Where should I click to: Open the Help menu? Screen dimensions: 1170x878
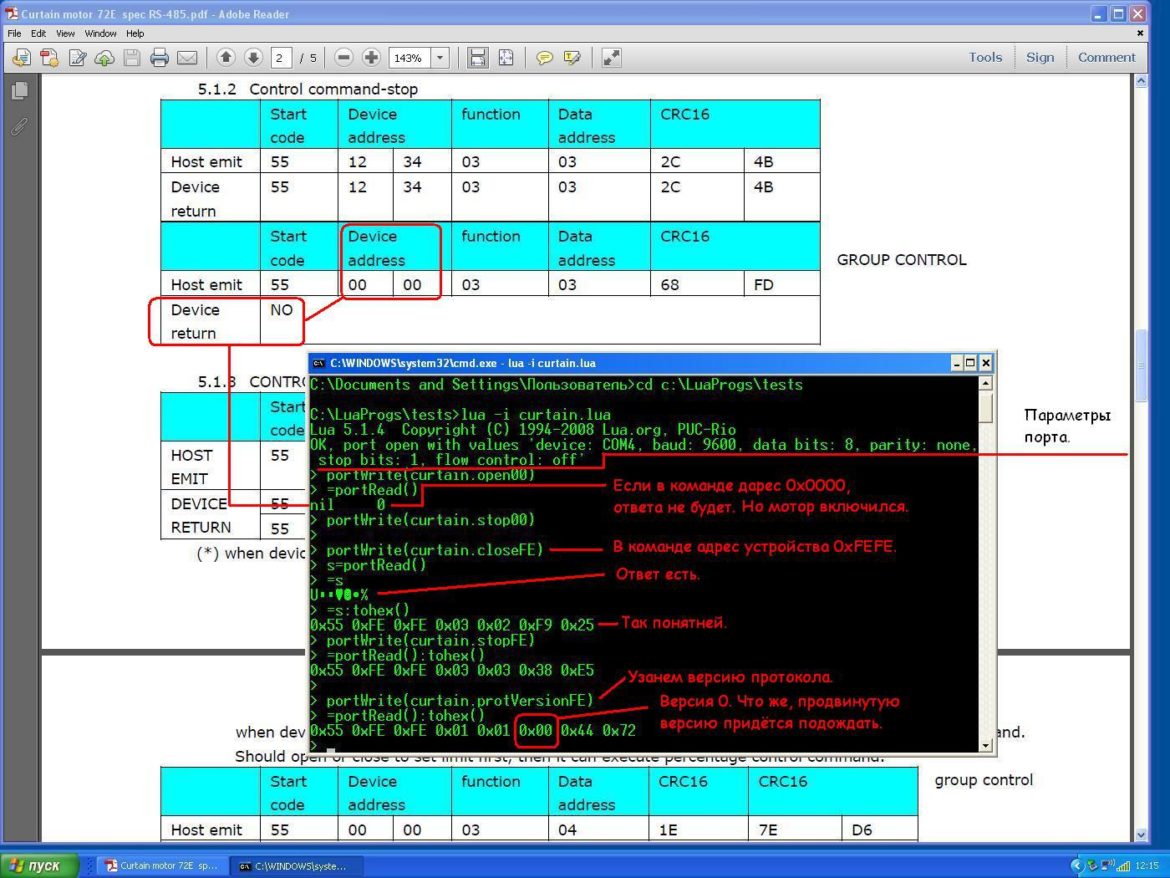[x=135, y=34]
